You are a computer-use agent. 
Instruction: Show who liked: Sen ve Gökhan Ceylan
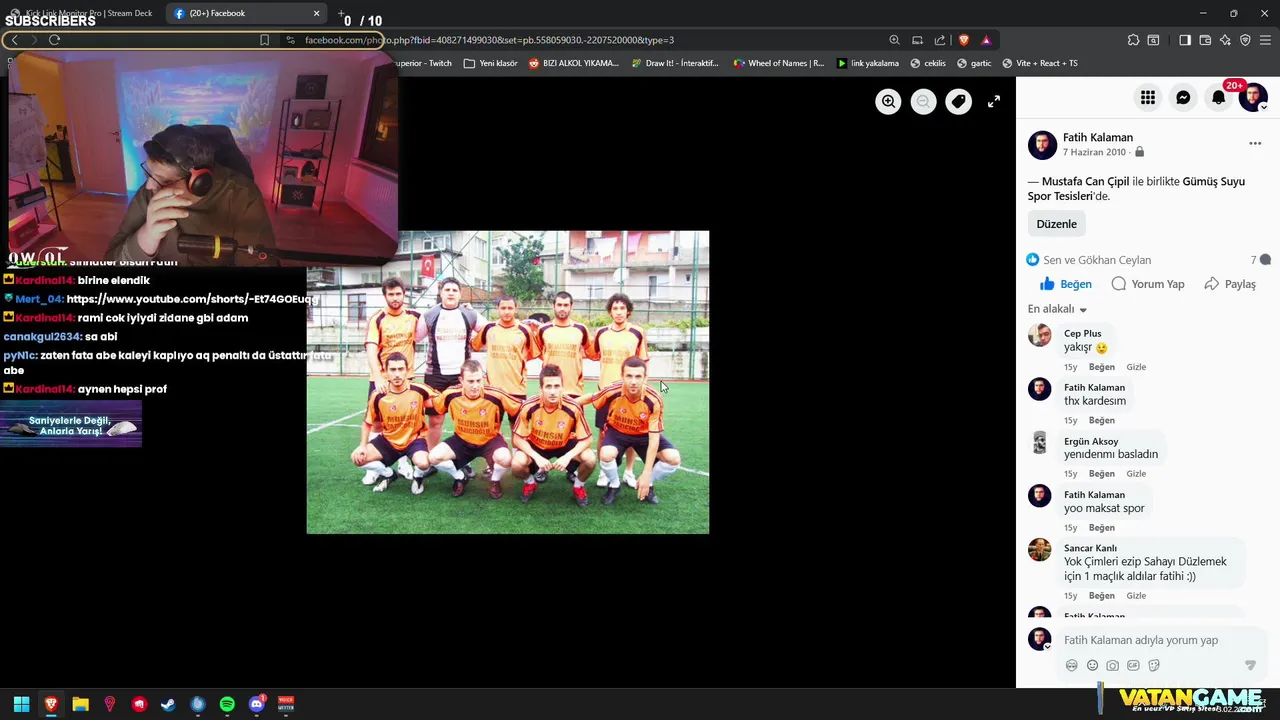coord(1097,260)
